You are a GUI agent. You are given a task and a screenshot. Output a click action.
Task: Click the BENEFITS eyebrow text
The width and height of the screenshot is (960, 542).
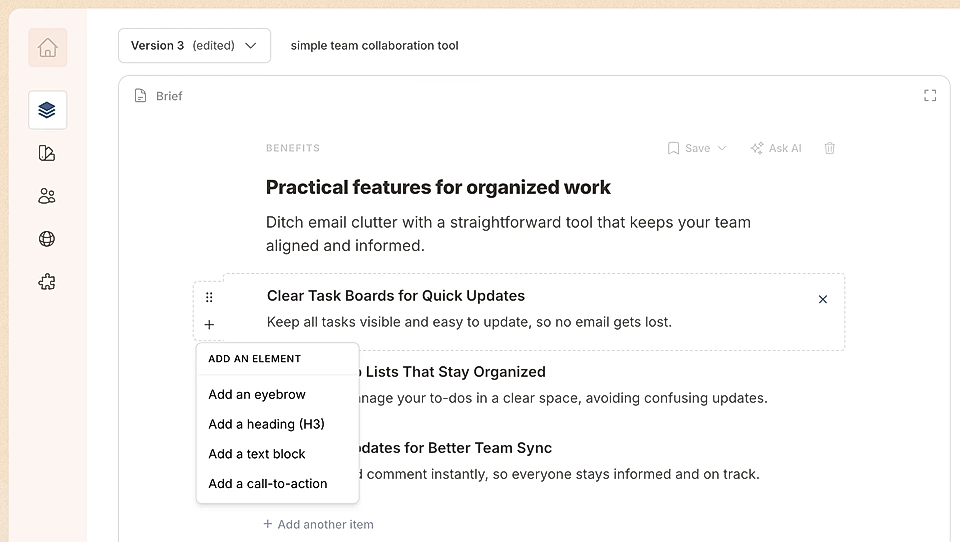pyautogui.click(x=293, y=148)
